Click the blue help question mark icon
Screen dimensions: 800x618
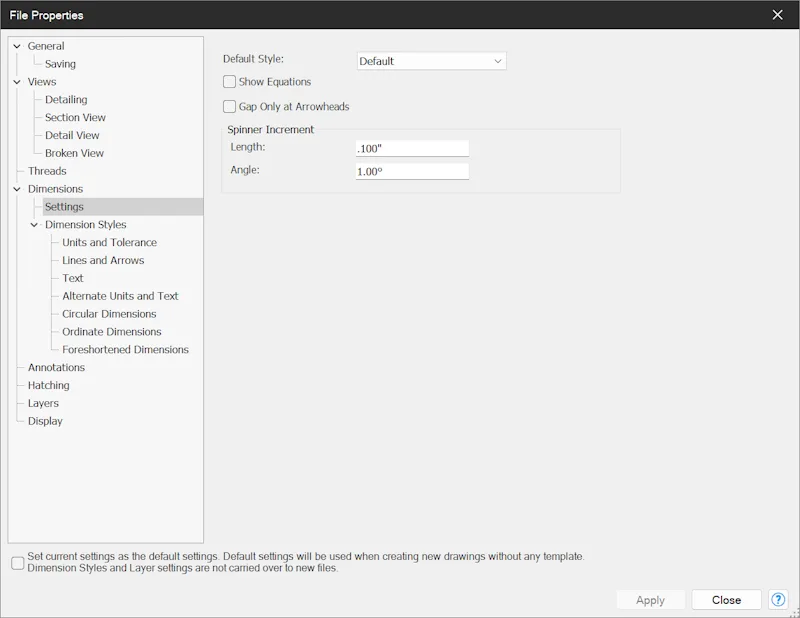(x=778, y=600)
